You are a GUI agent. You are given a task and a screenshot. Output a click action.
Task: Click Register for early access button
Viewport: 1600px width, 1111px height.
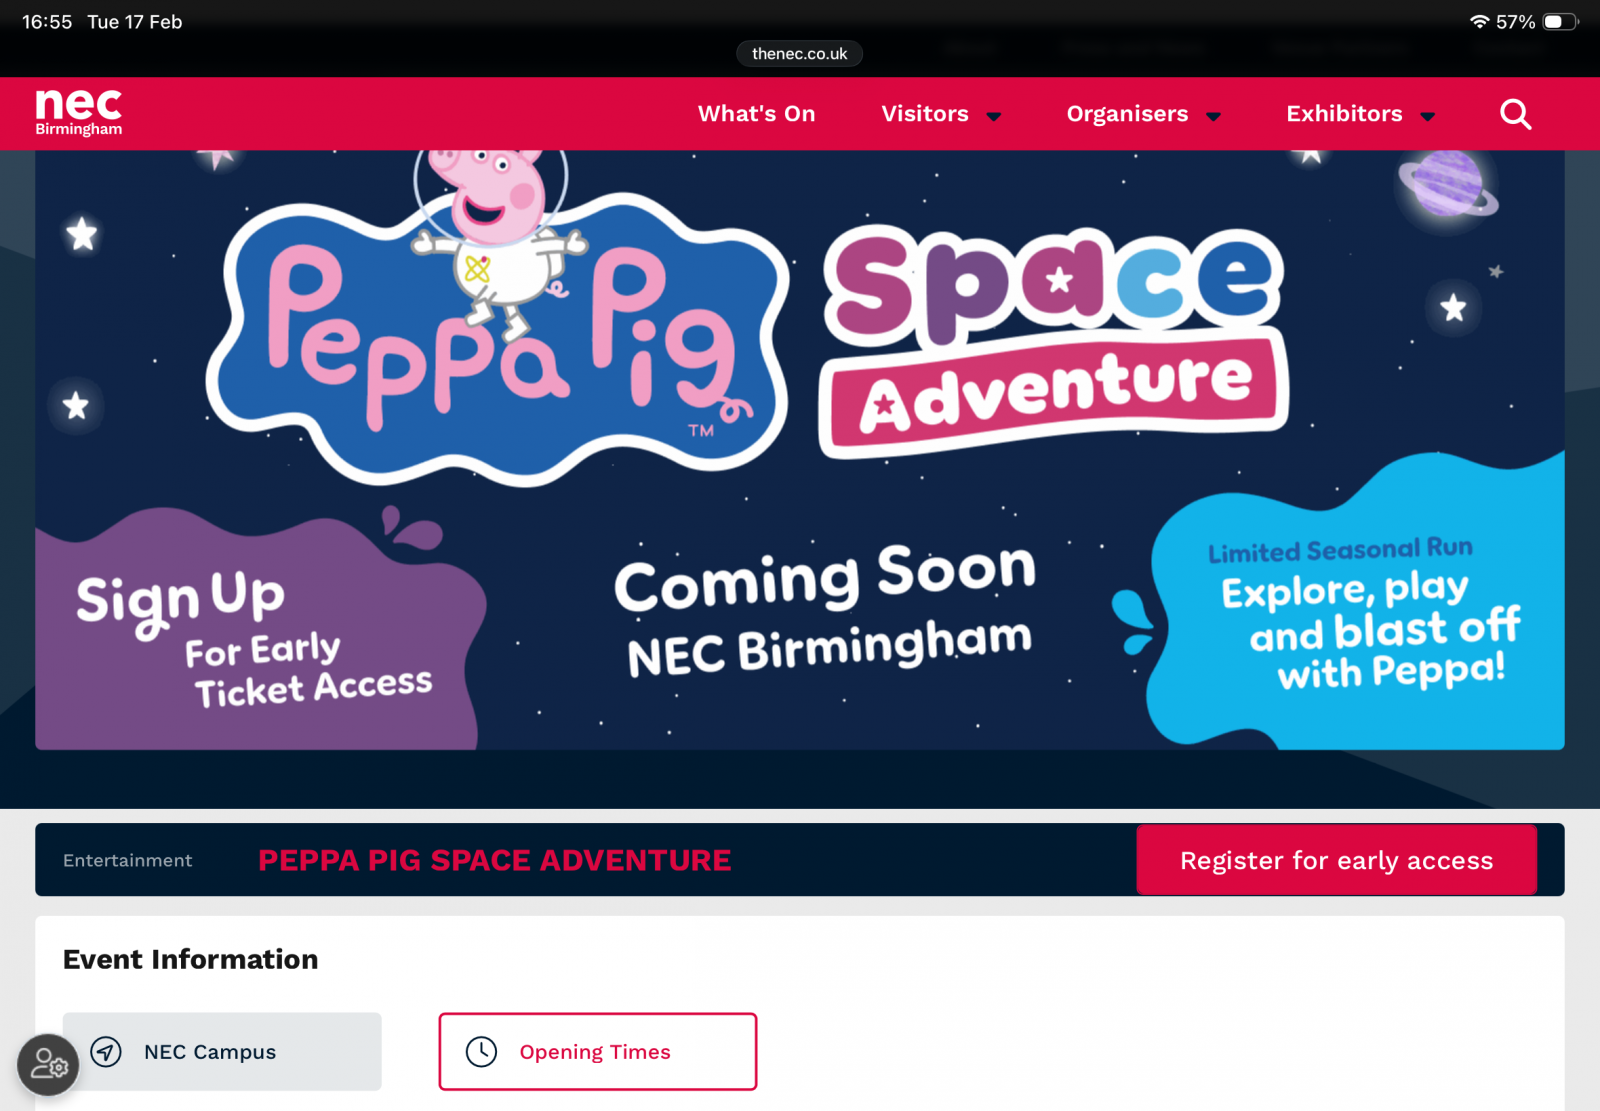click(x=1336, y=860)
